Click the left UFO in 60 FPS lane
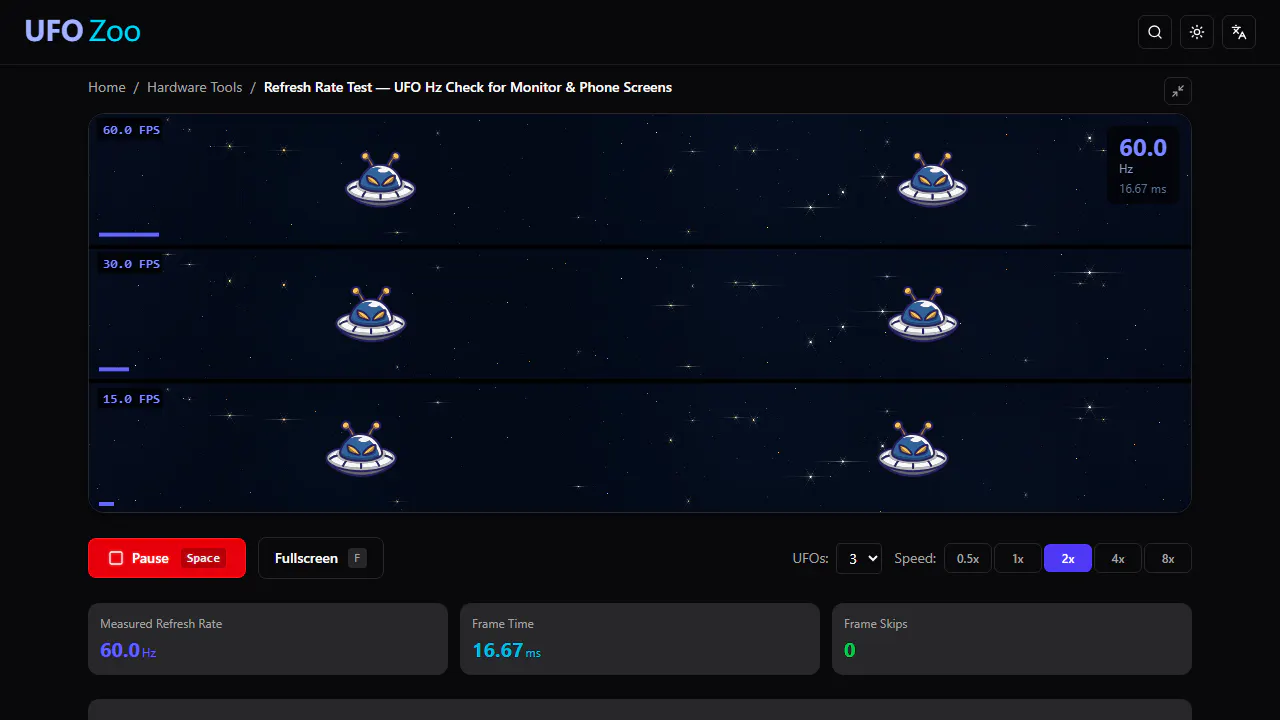This screenshot has width=1280, height=720. coord(380,180)
